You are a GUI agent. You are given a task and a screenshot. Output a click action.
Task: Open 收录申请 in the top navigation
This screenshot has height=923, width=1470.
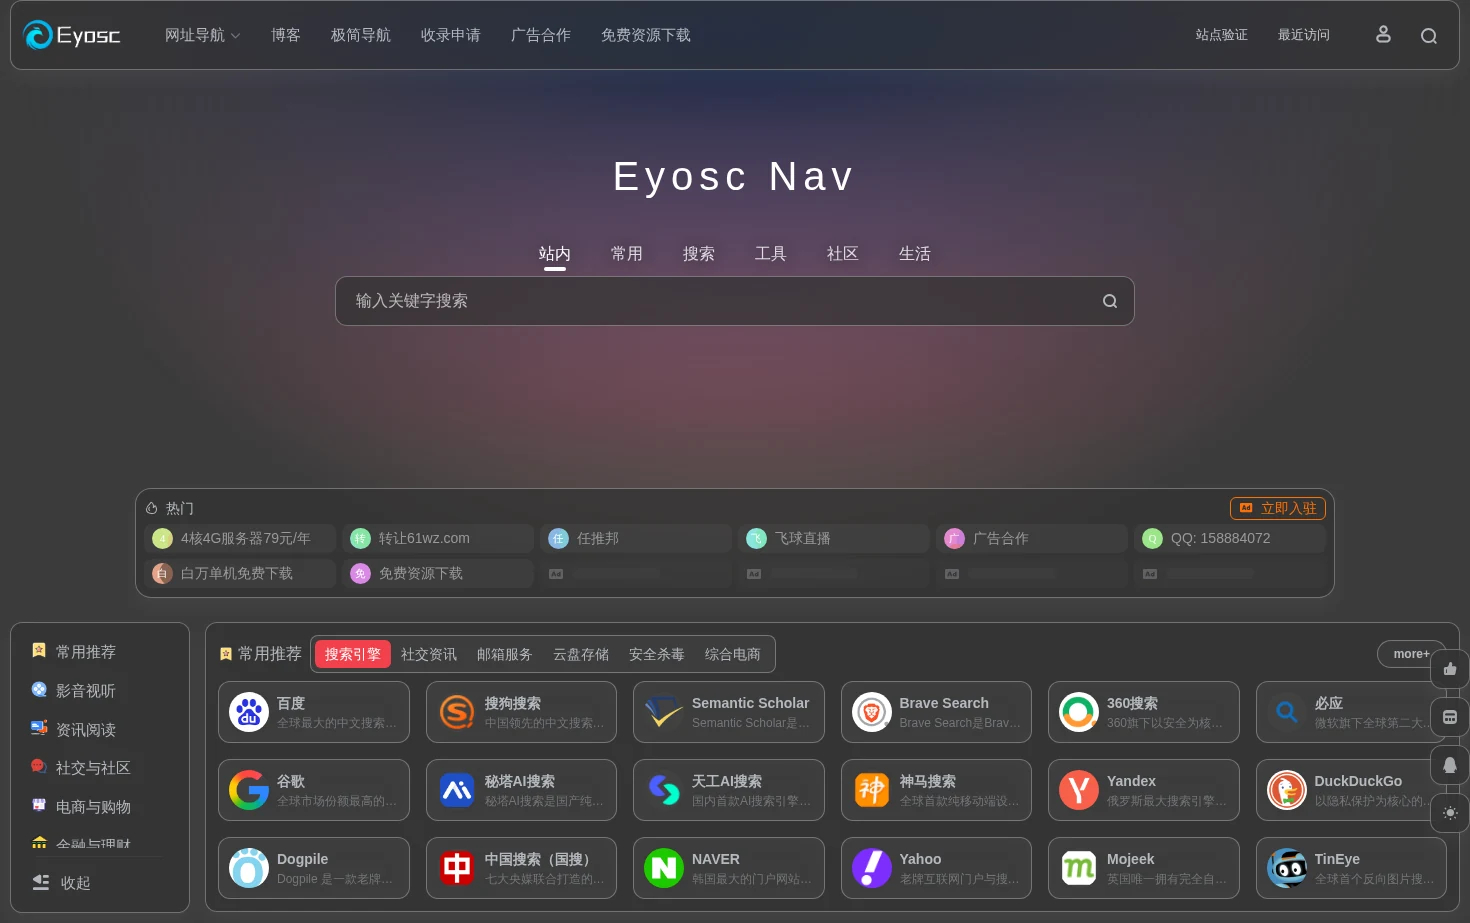coord(451,35)
